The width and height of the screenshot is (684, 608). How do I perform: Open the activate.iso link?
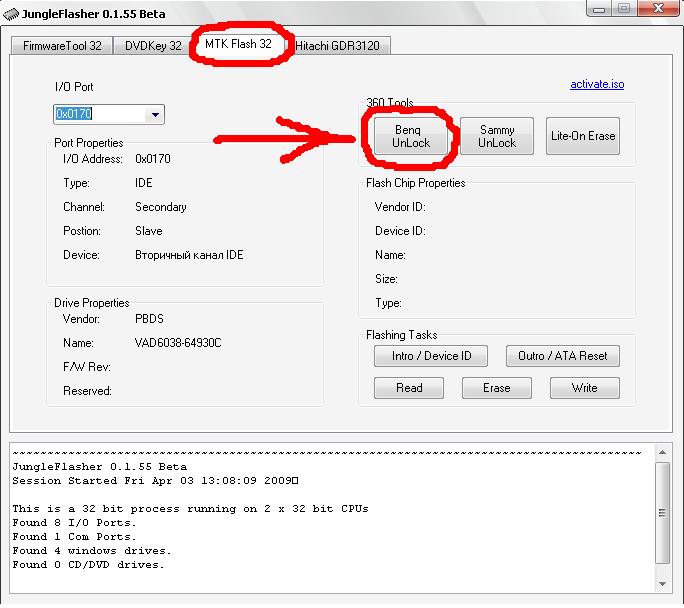pos(597,84)
